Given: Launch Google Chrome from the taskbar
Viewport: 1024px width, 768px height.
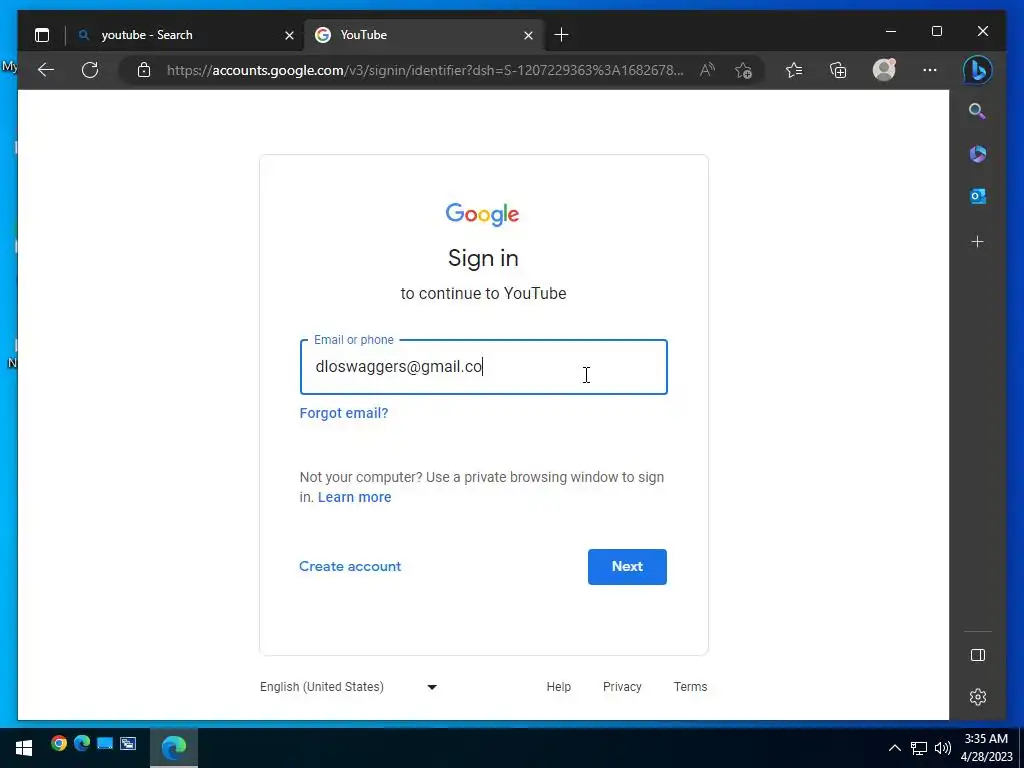Looking at the screenshot, I should [x=59, y=743].
